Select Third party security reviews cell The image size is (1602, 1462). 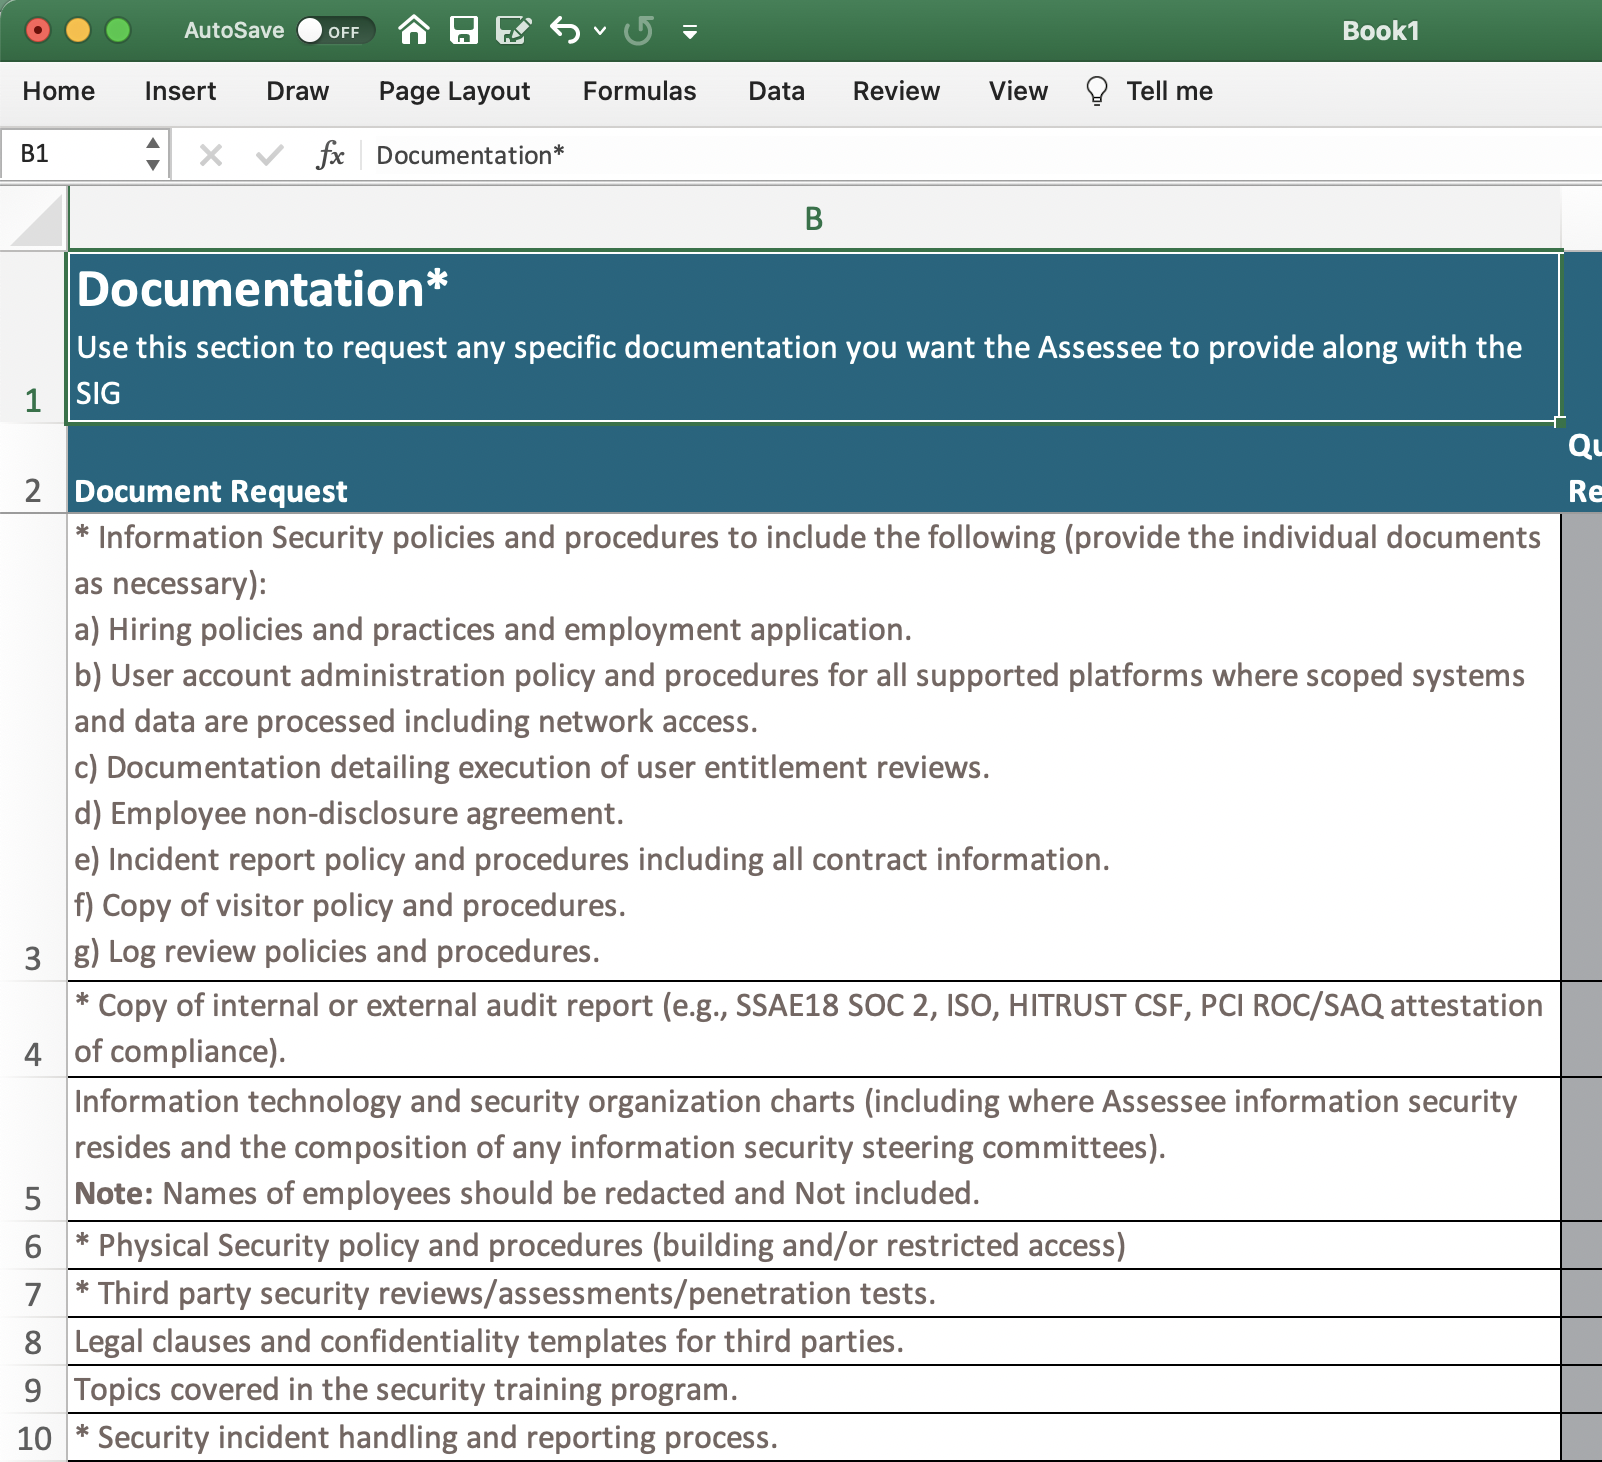tap(814, 1294)
